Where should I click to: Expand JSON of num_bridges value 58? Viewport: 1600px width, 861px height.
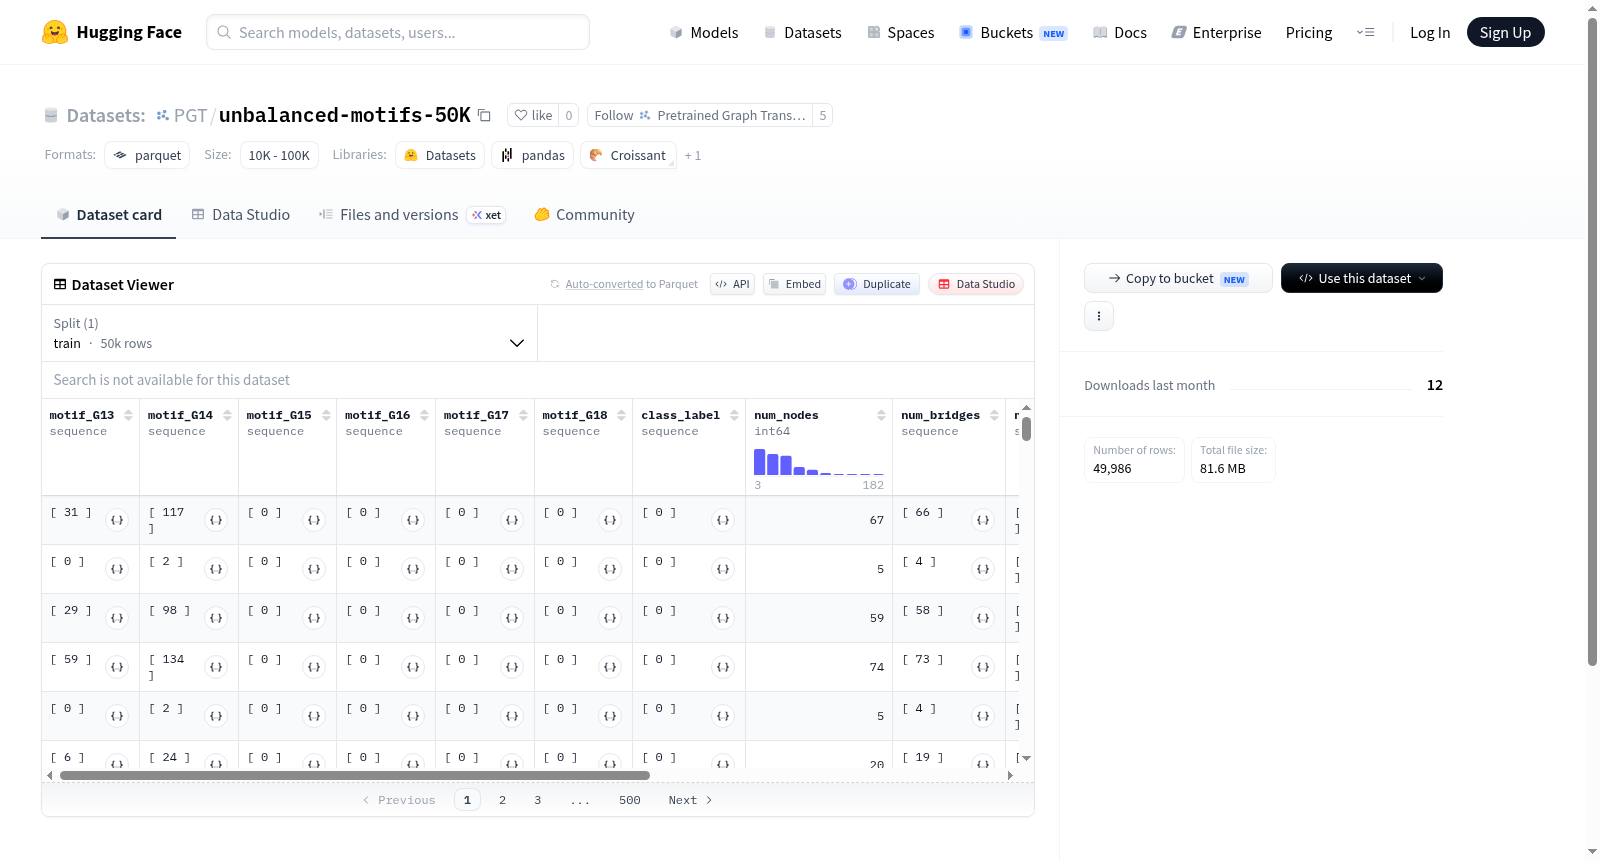coord(983,618)
